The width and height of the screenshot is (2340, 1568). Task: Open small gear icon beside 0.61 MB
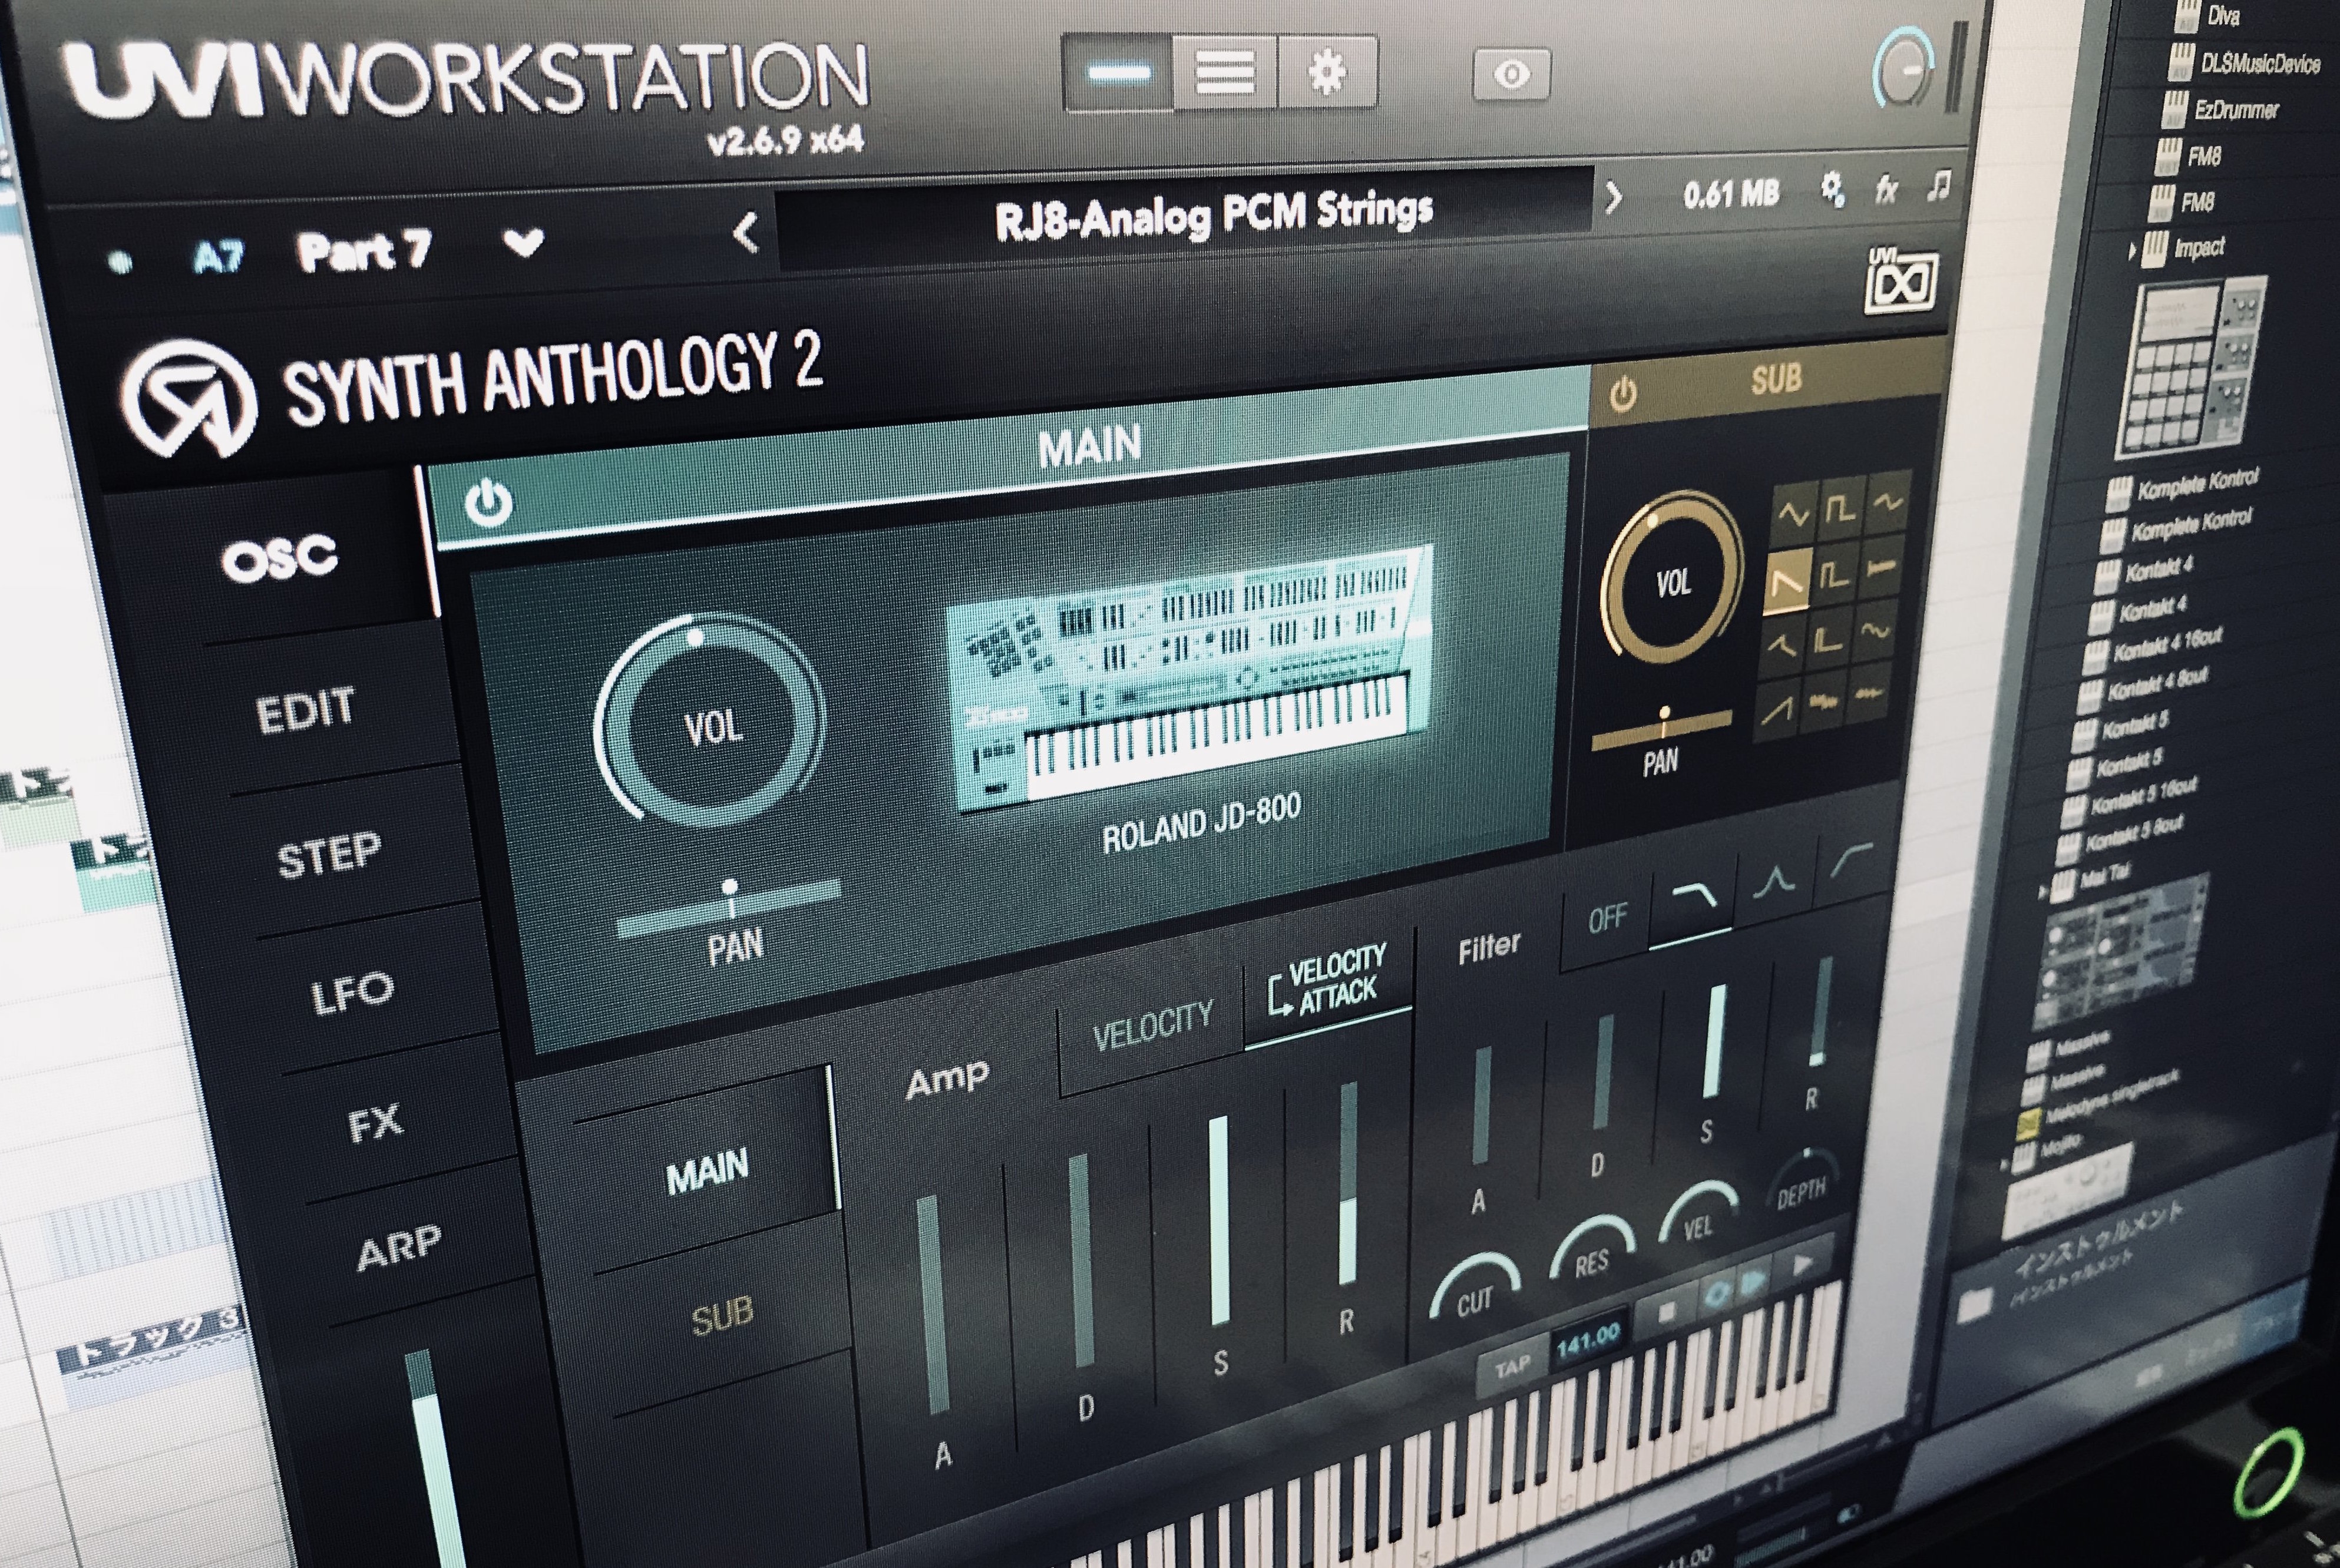point(1832,189)
